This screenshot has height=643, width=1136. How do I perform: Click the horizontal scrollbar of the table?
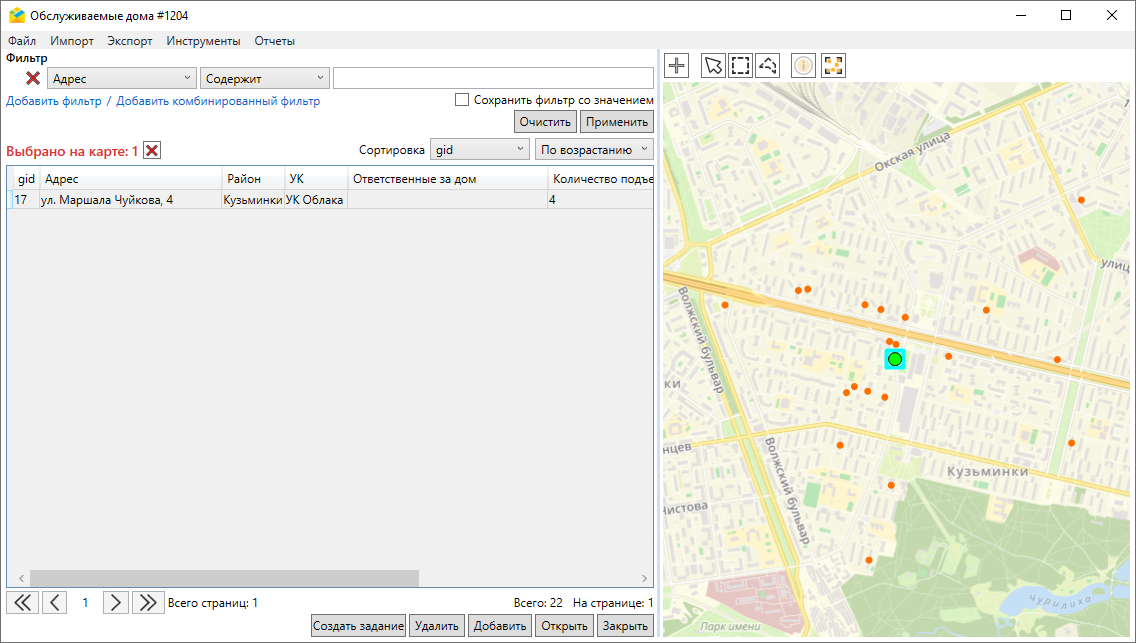[x=224, y=578]
